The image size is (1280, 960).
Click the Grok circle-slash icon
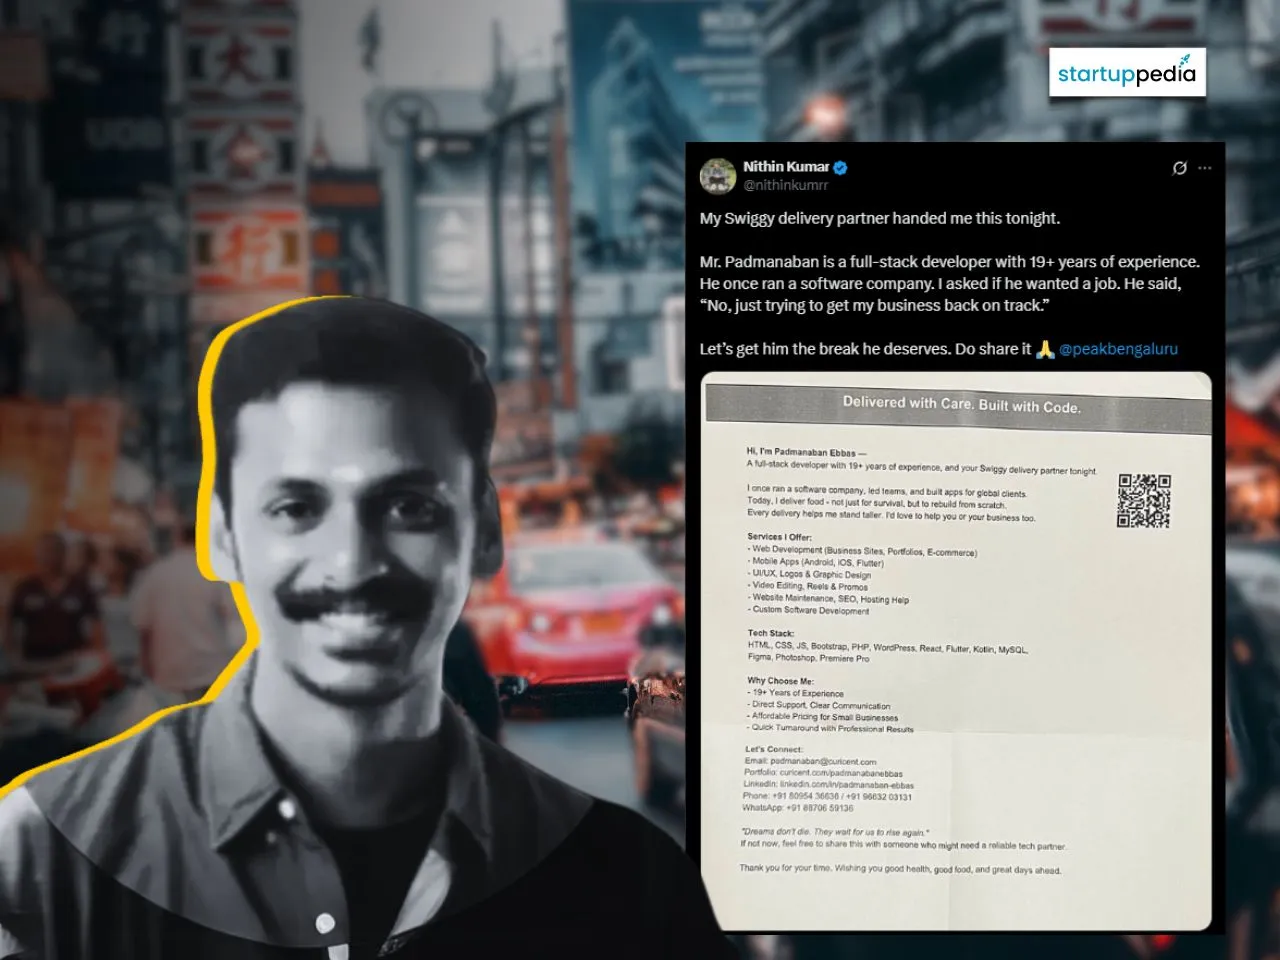pos(1180,168)
